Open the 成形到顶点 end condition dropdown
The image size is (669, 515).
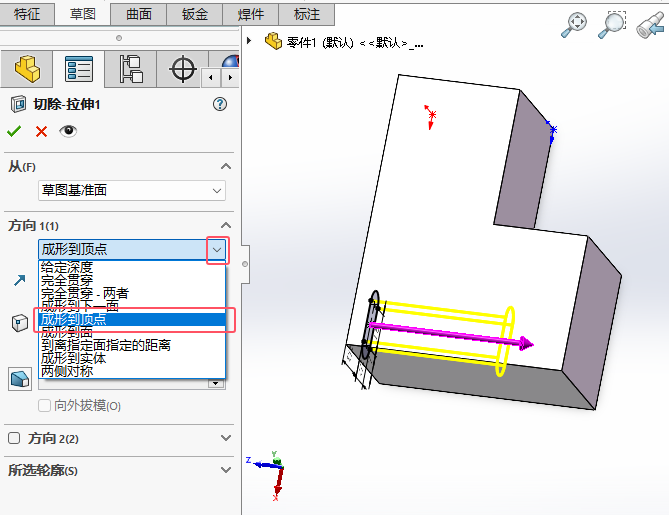(218, 250)
